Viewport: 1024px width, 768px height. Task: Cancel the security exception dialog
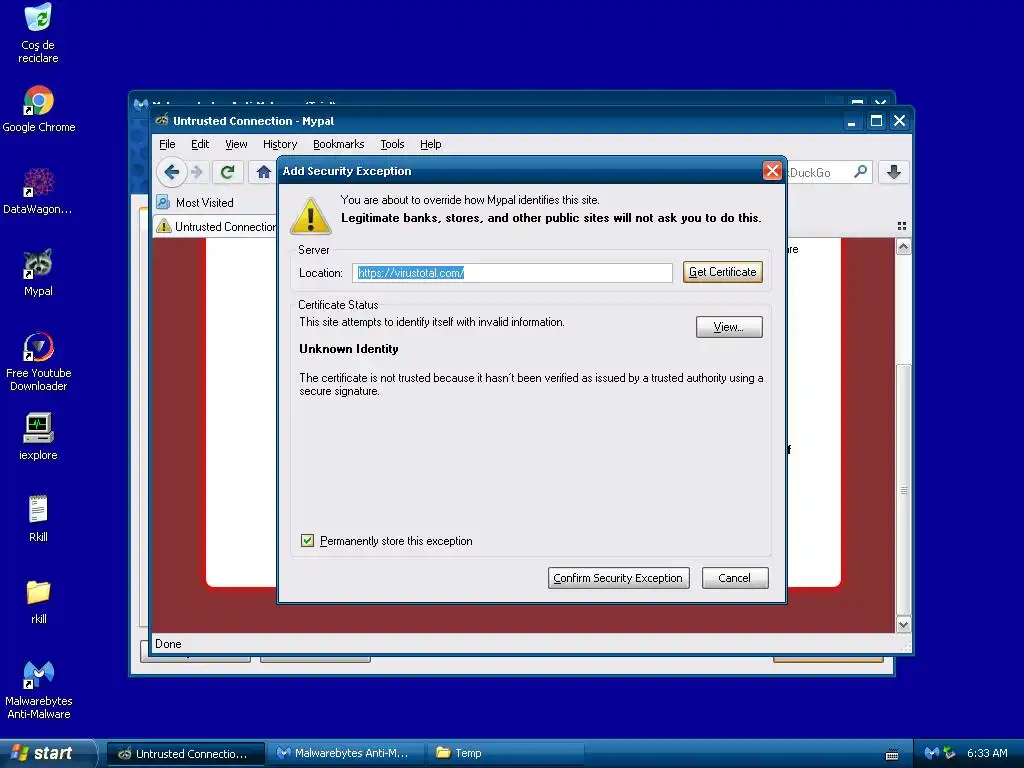tap(735, 578)
